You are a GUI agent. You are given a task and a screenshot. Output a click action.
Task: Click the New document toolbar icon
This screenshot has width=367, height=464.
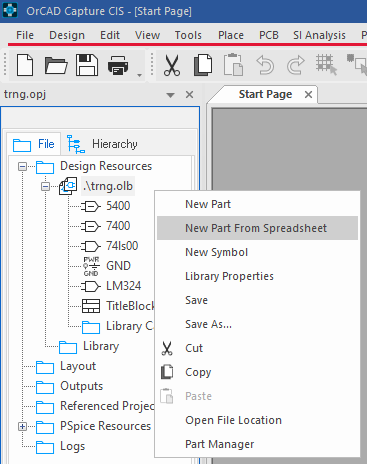25,65
